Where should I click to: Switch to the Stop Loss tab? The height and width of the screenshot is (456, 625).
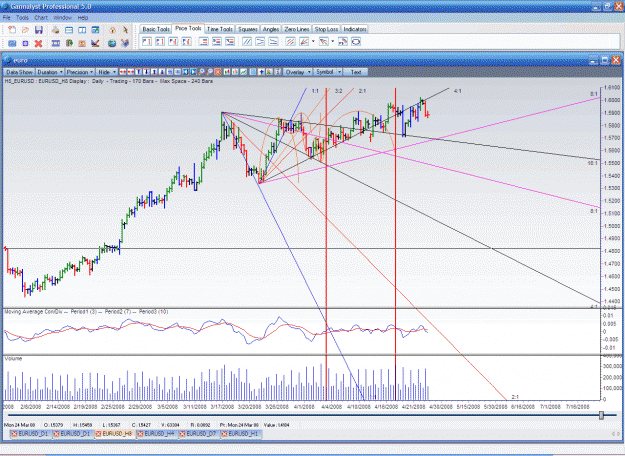point(326,29)
